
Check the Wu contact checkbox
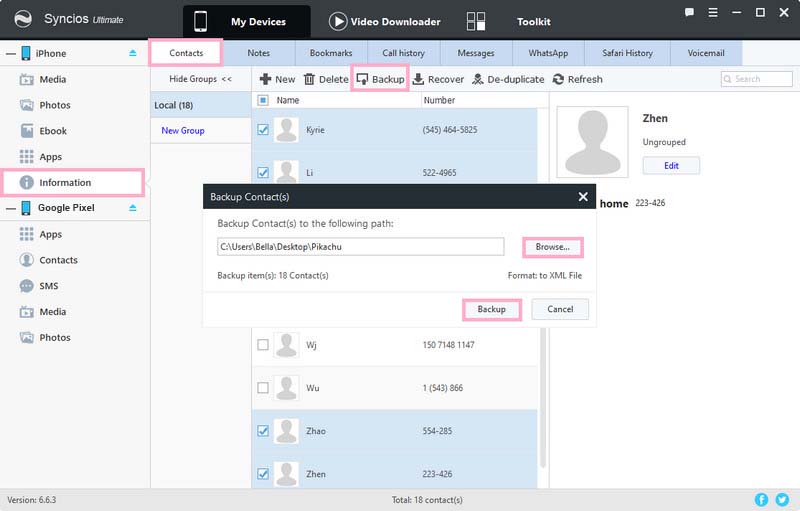click(263, 388)
